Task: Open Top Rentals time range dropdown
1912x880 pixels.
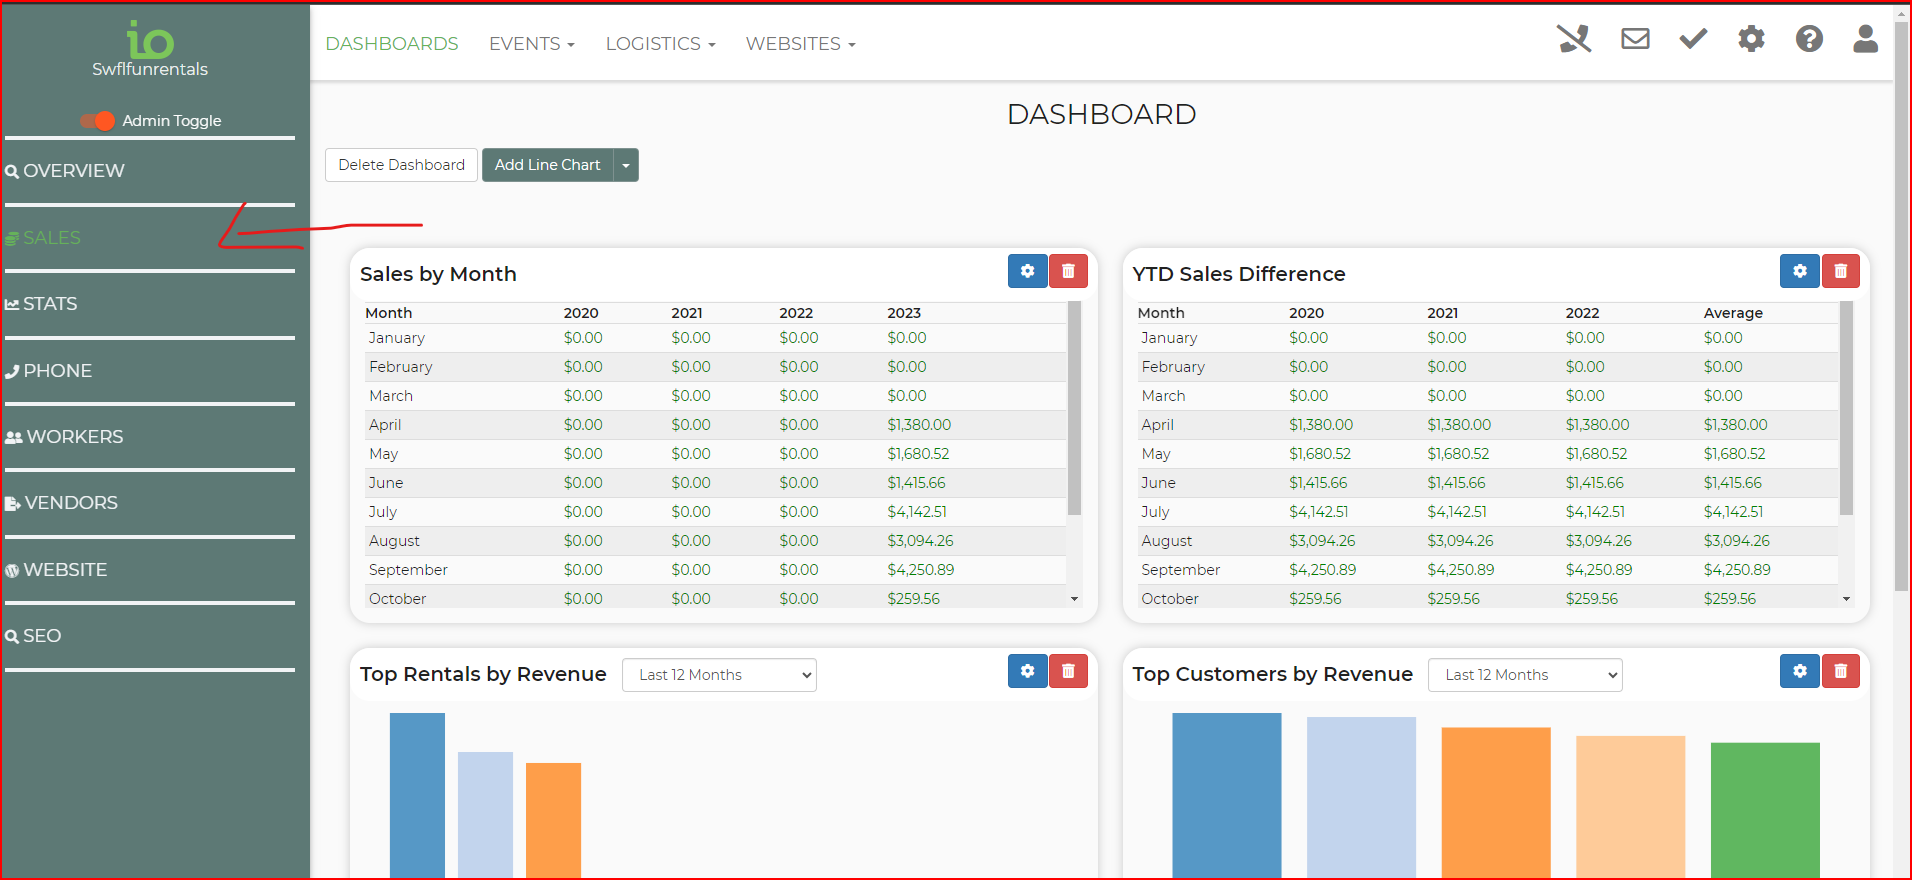Action: (719, 675)
